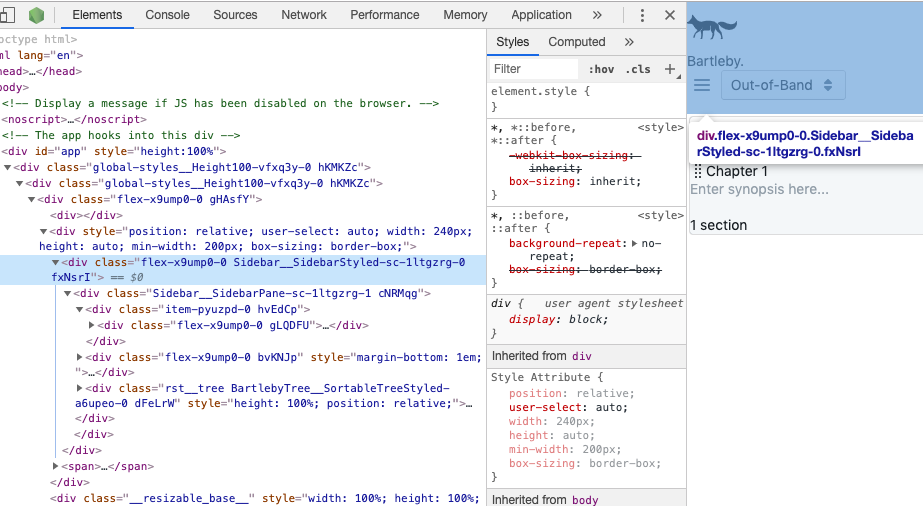Switch to the Elements tab
The height and width of the screenshot is (506, 923).
pos(97,15)
